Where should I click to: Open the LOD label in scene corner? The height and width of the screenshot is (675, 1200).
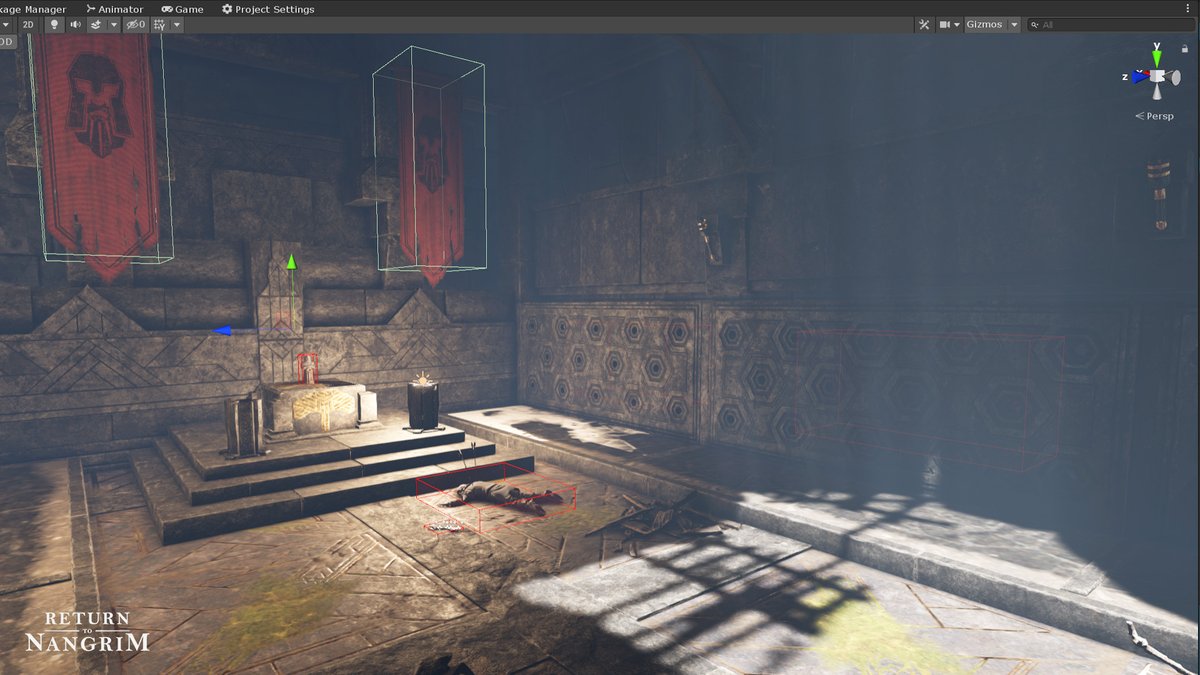(x=7, y=41)
